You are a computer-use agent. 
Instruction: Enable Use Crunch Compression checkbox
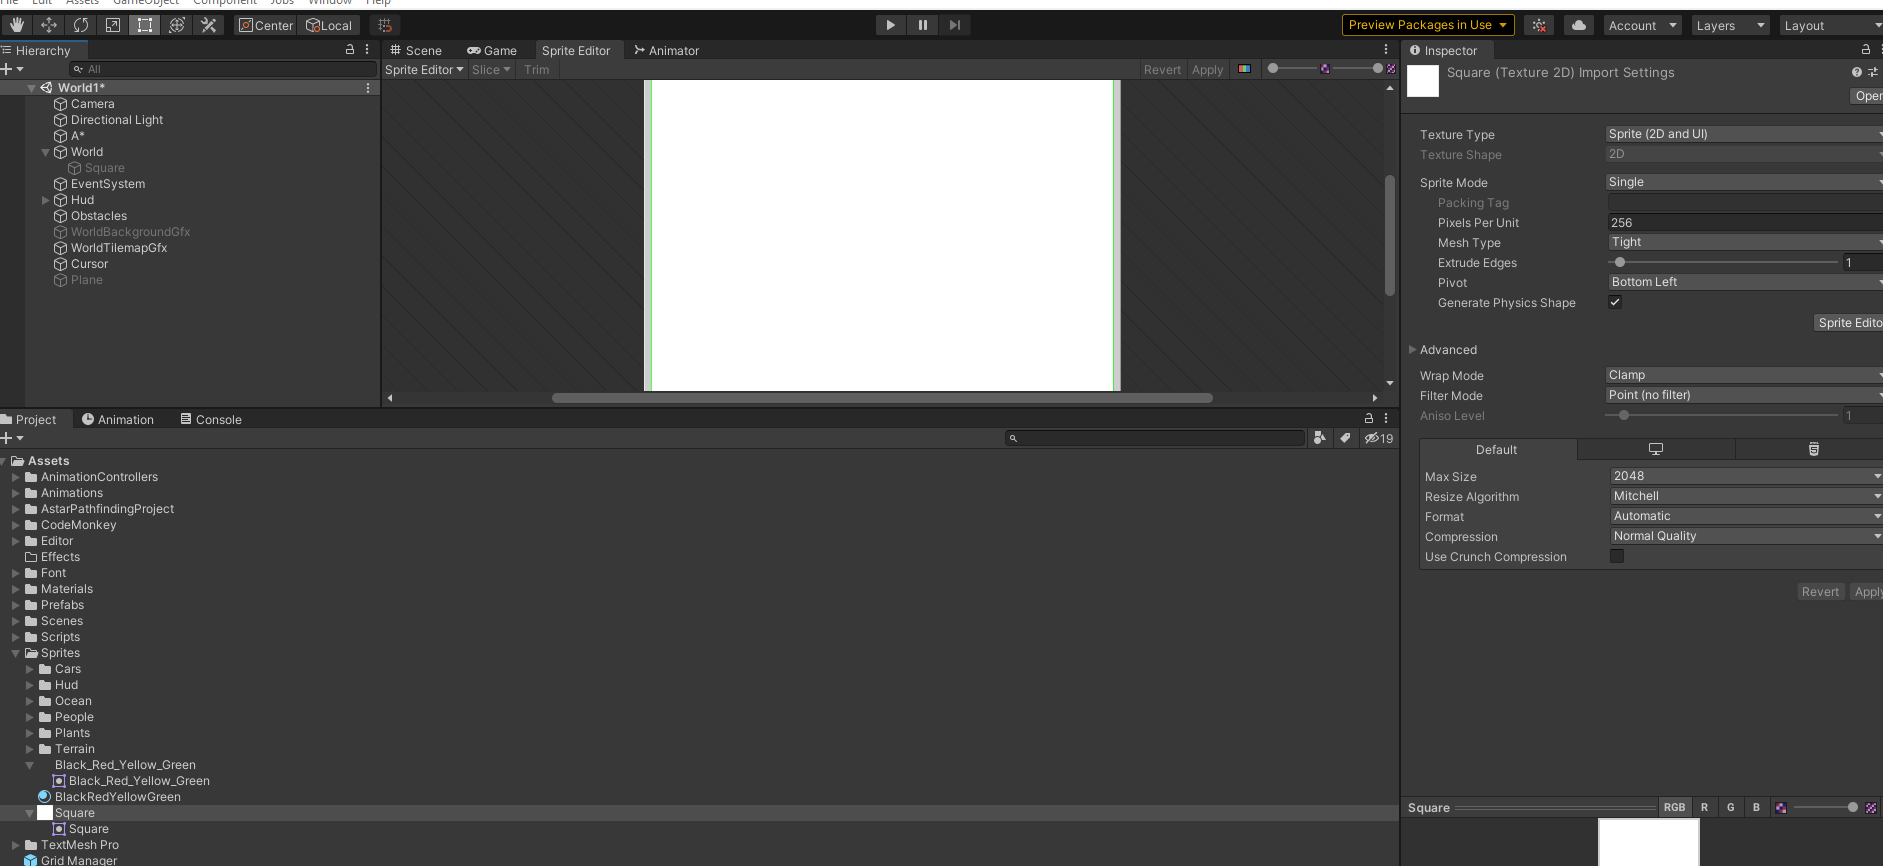pyautogui.click(x=1617, y=556)
